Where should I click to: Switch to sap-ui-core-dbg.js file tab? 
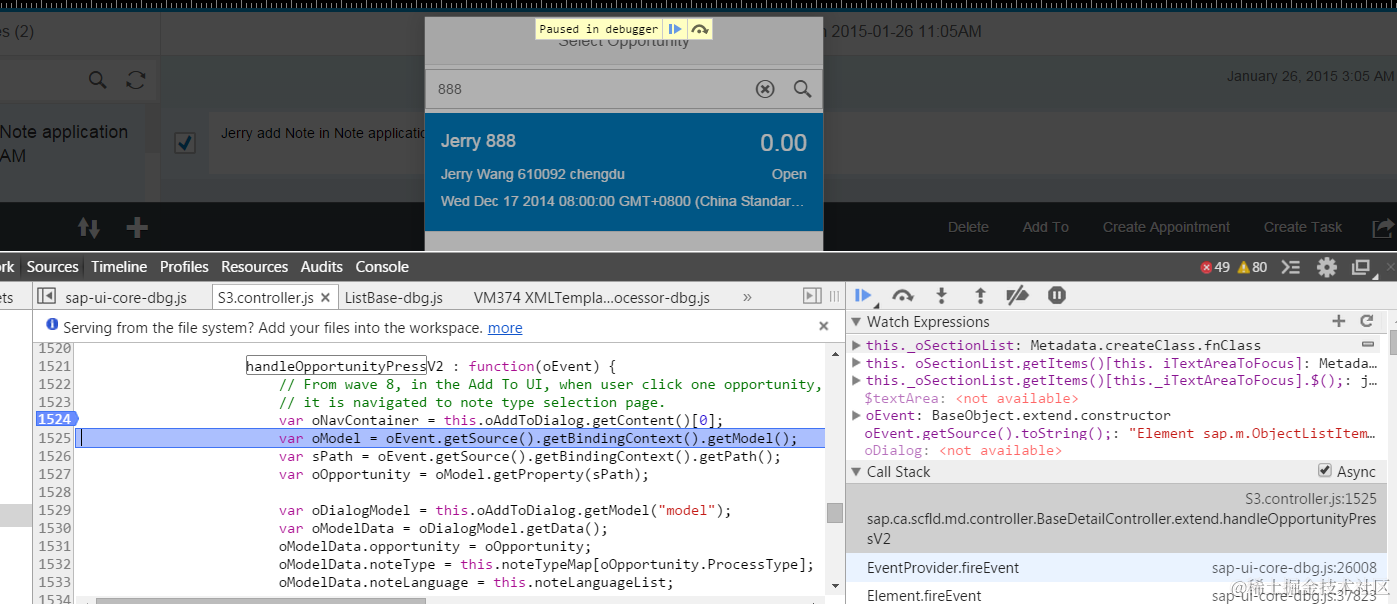point(126,297)
